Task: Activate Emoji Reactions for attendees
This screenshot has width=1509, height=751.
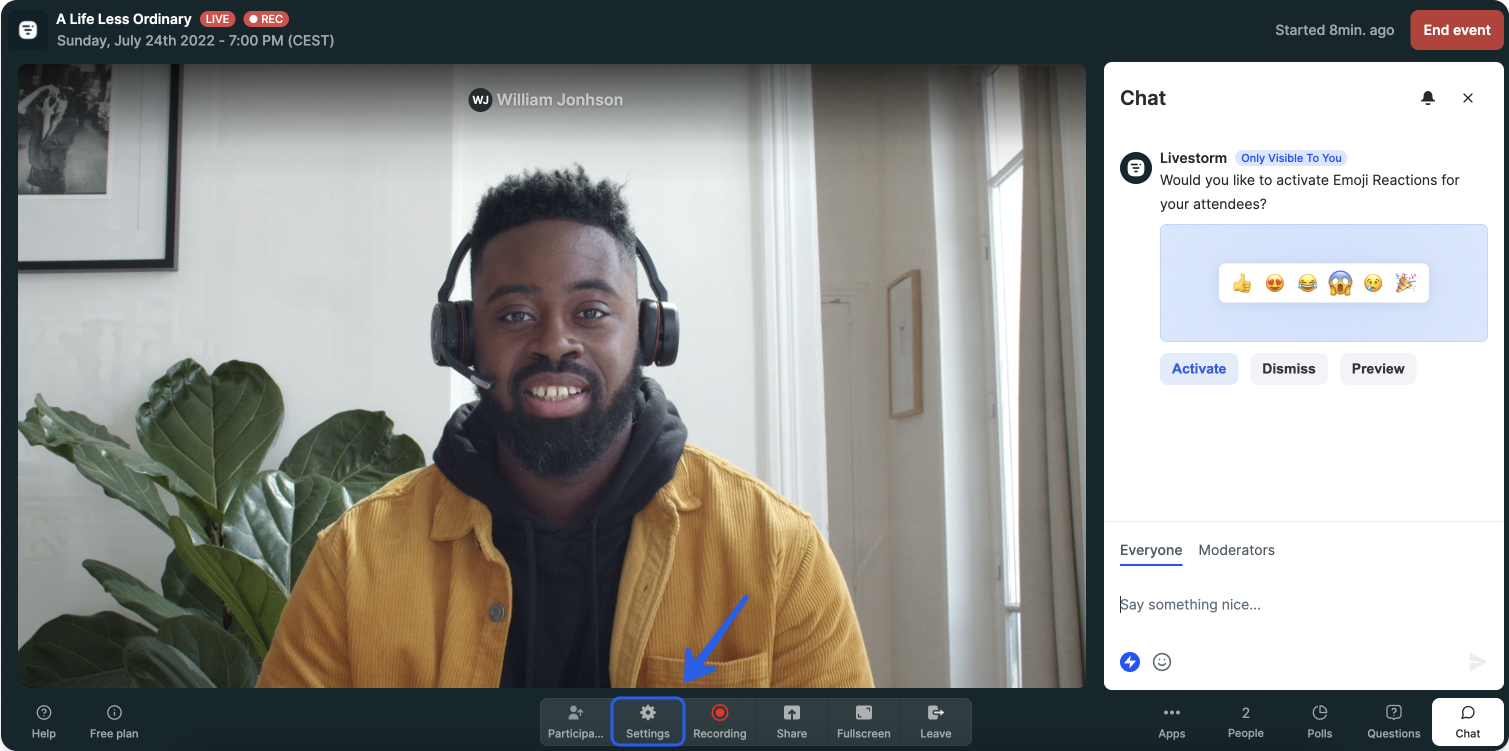Action: 1198,368
